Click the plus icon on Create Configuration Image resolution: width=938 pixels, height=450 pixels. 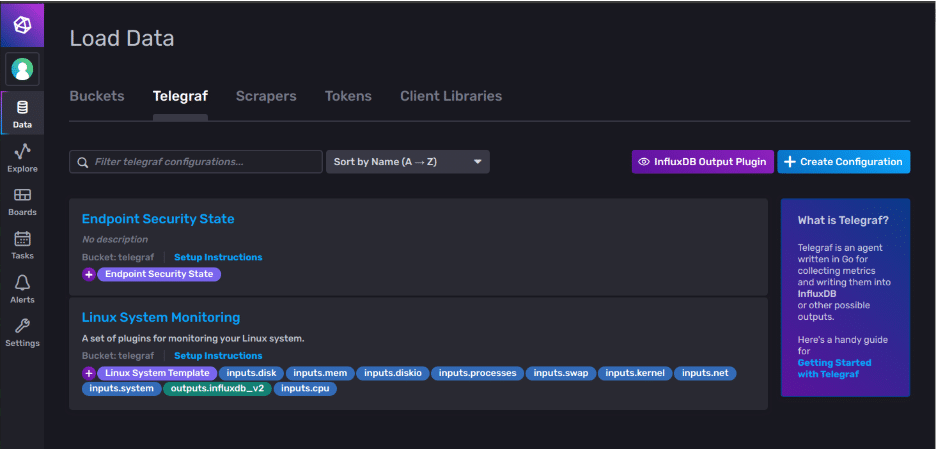coord(790,162)
